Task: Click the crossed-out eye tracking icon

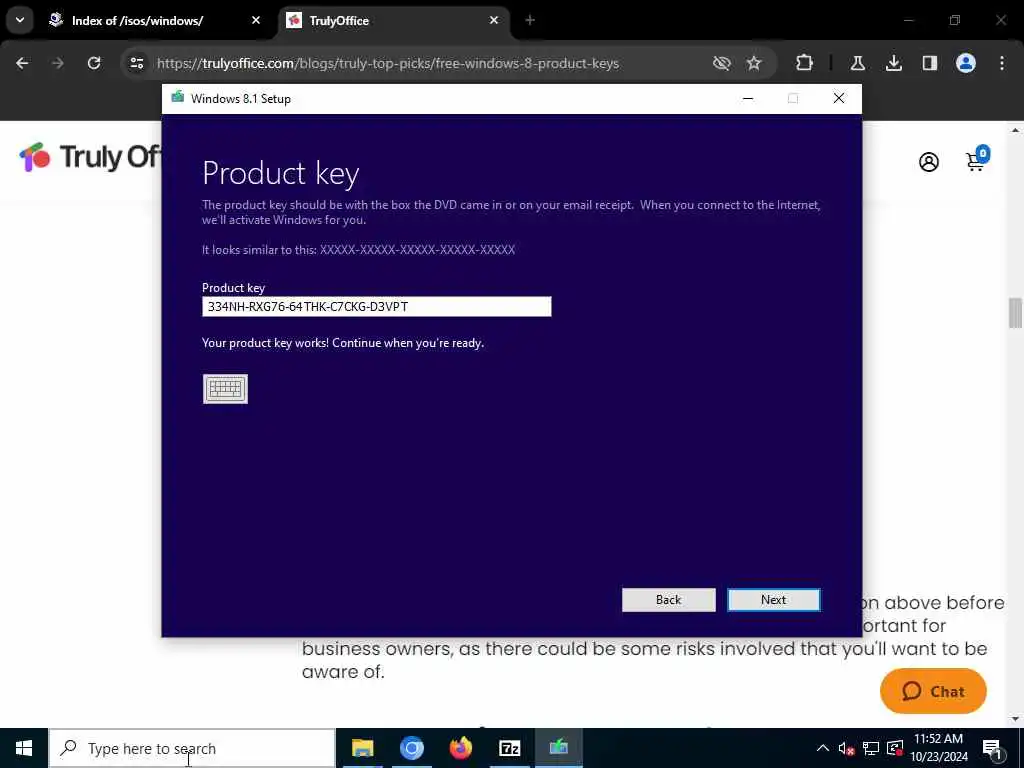Action: click(722, 63)
